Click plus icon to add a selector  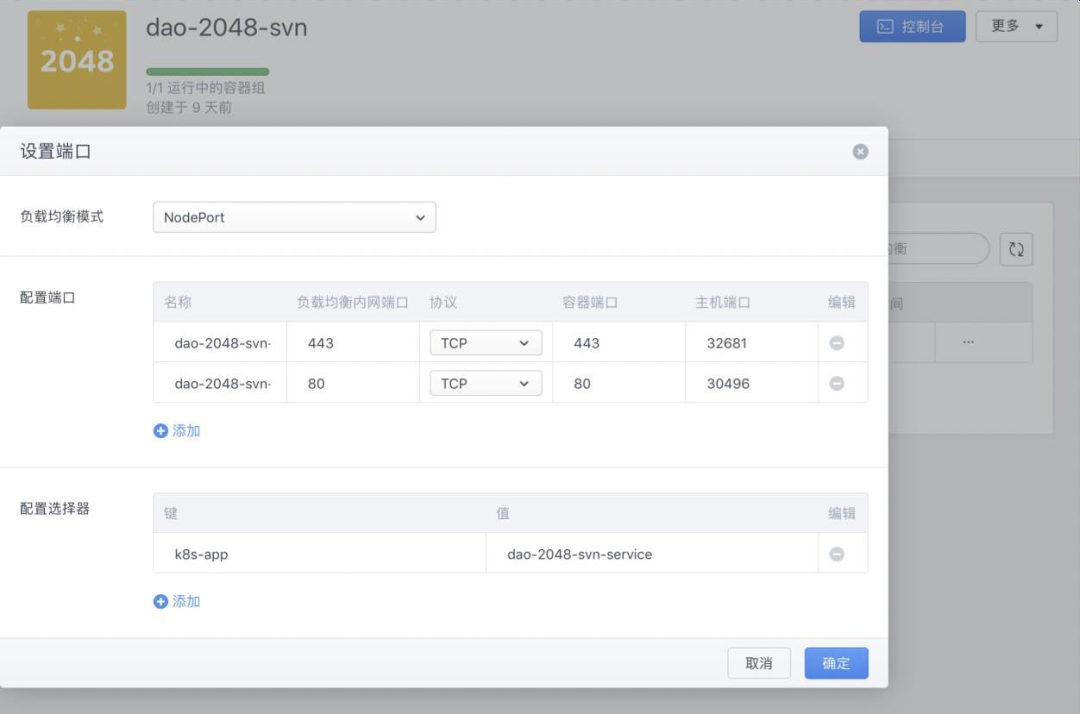161,602
